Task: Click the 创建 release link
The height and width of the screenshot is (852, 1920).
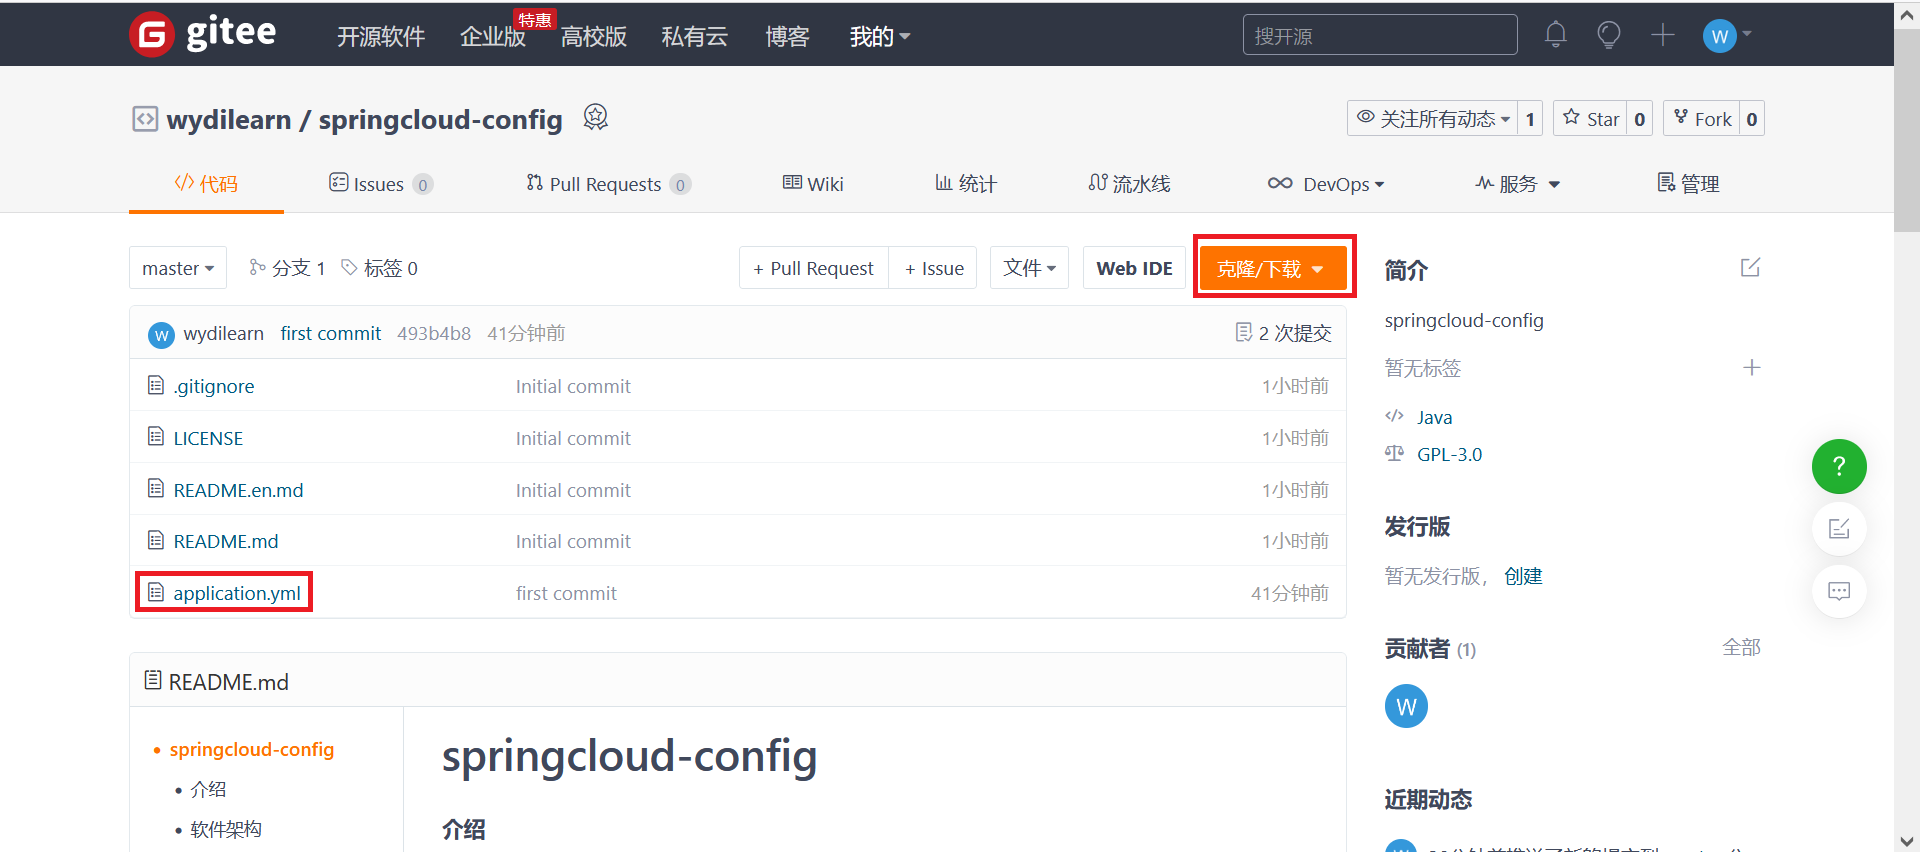Action: coord(1523,576)
